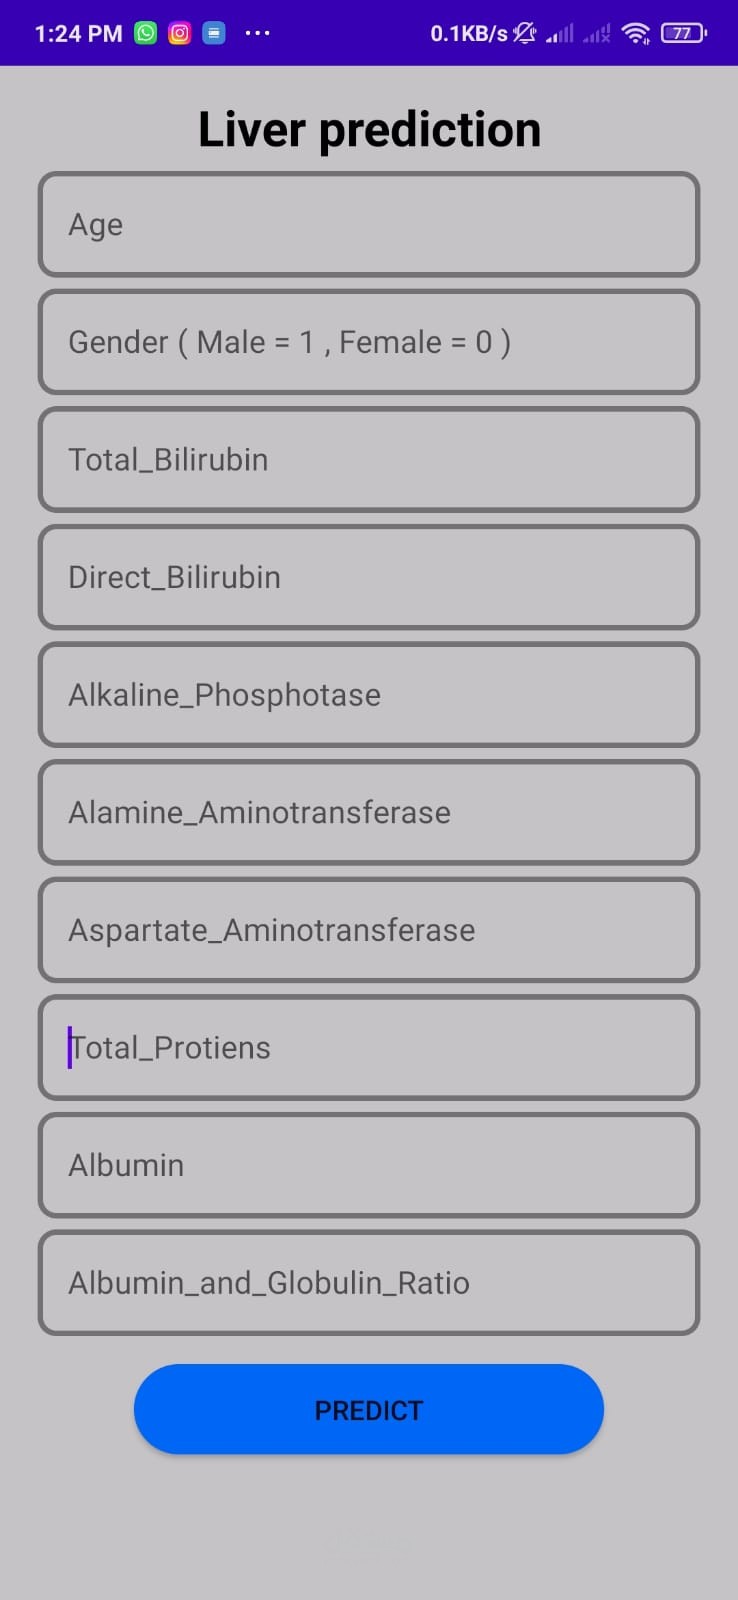Viewport: 738px width, 1600px height.
Task: Click the Total_Bilirubin field
Action: [x=369, y=460]
